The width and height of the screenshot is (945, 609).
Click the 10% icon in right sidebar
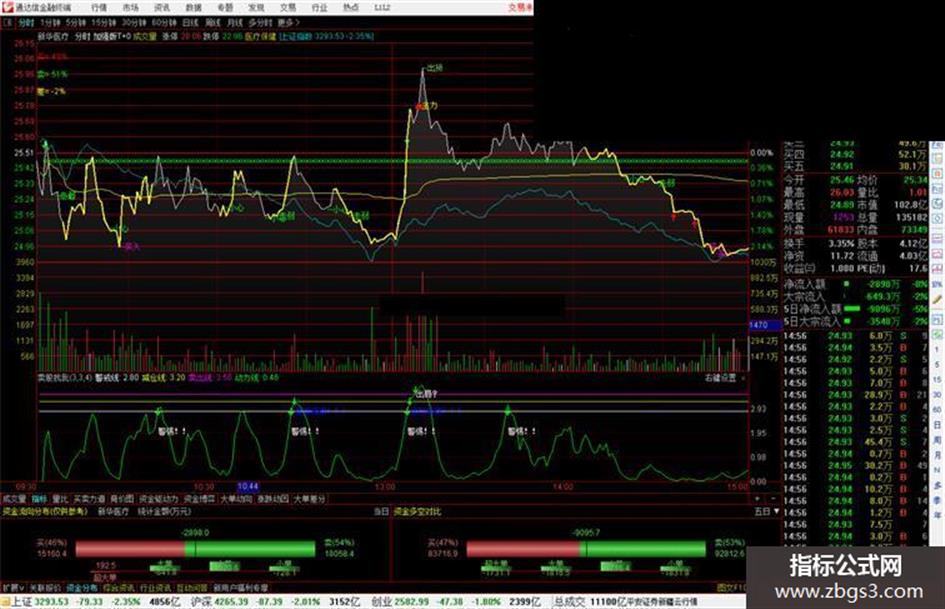[x=937, y=283]
